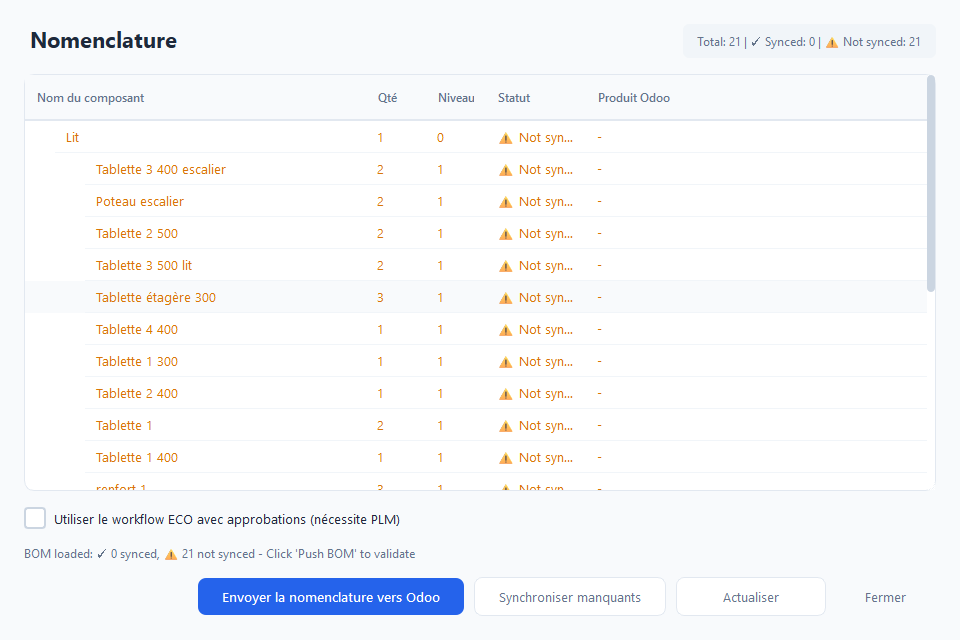Click the warning icon for Tablette 2 400

506,394
